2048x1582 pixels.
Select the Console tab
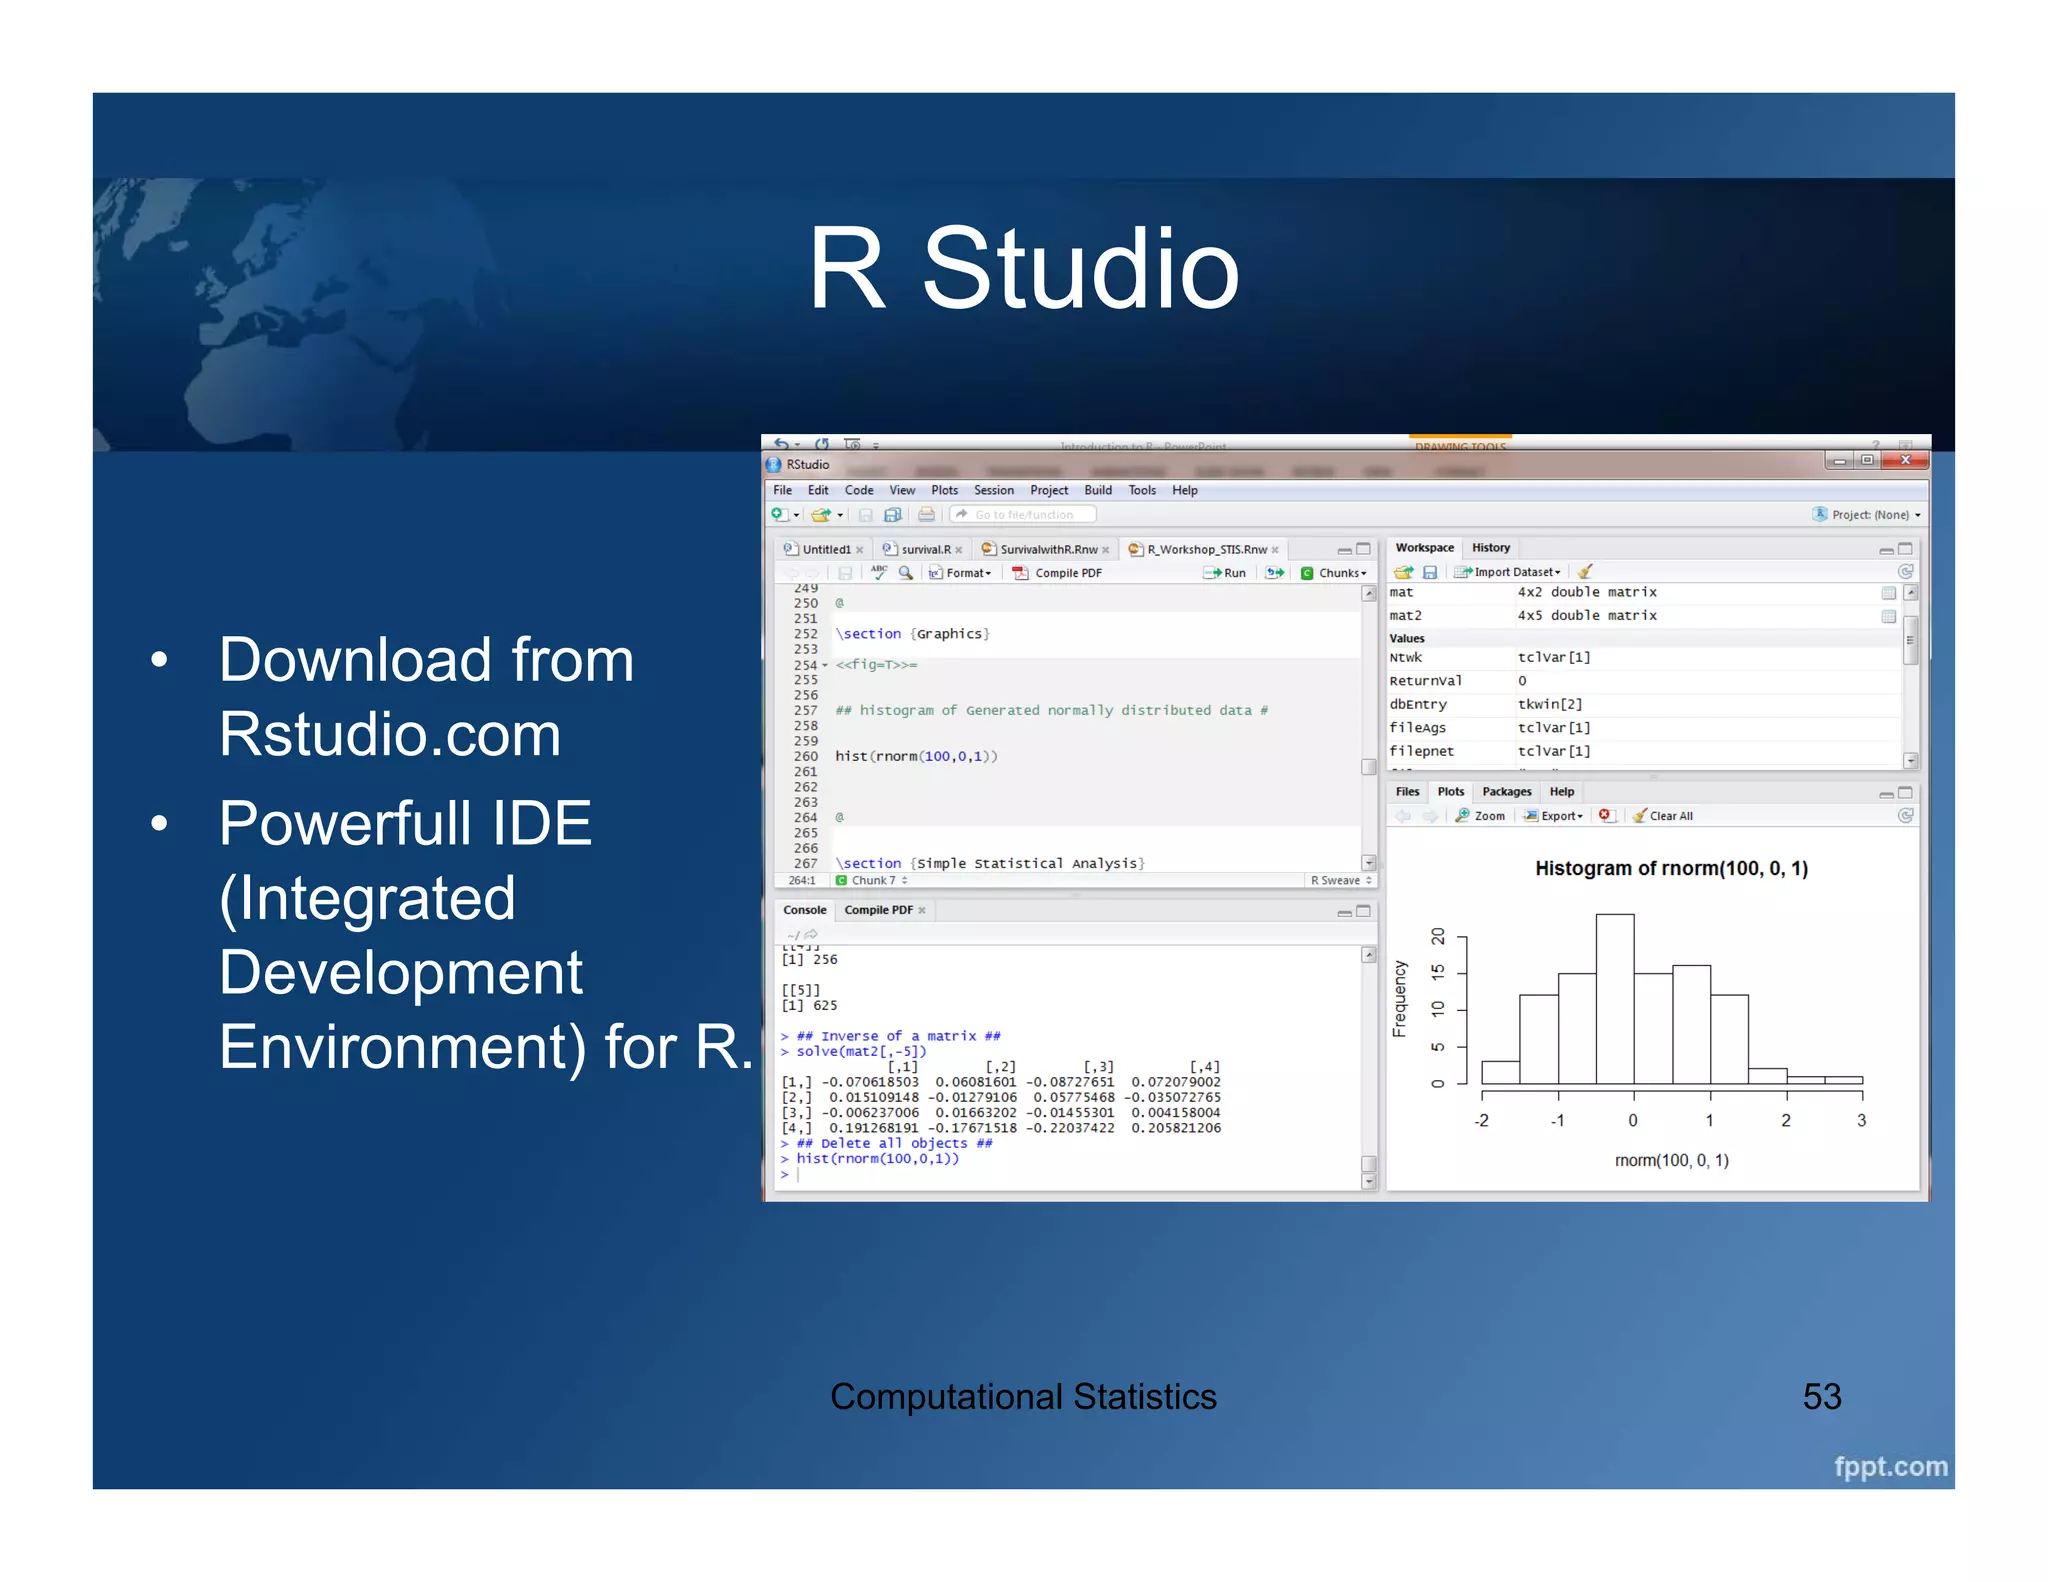[x=804, y=910]
